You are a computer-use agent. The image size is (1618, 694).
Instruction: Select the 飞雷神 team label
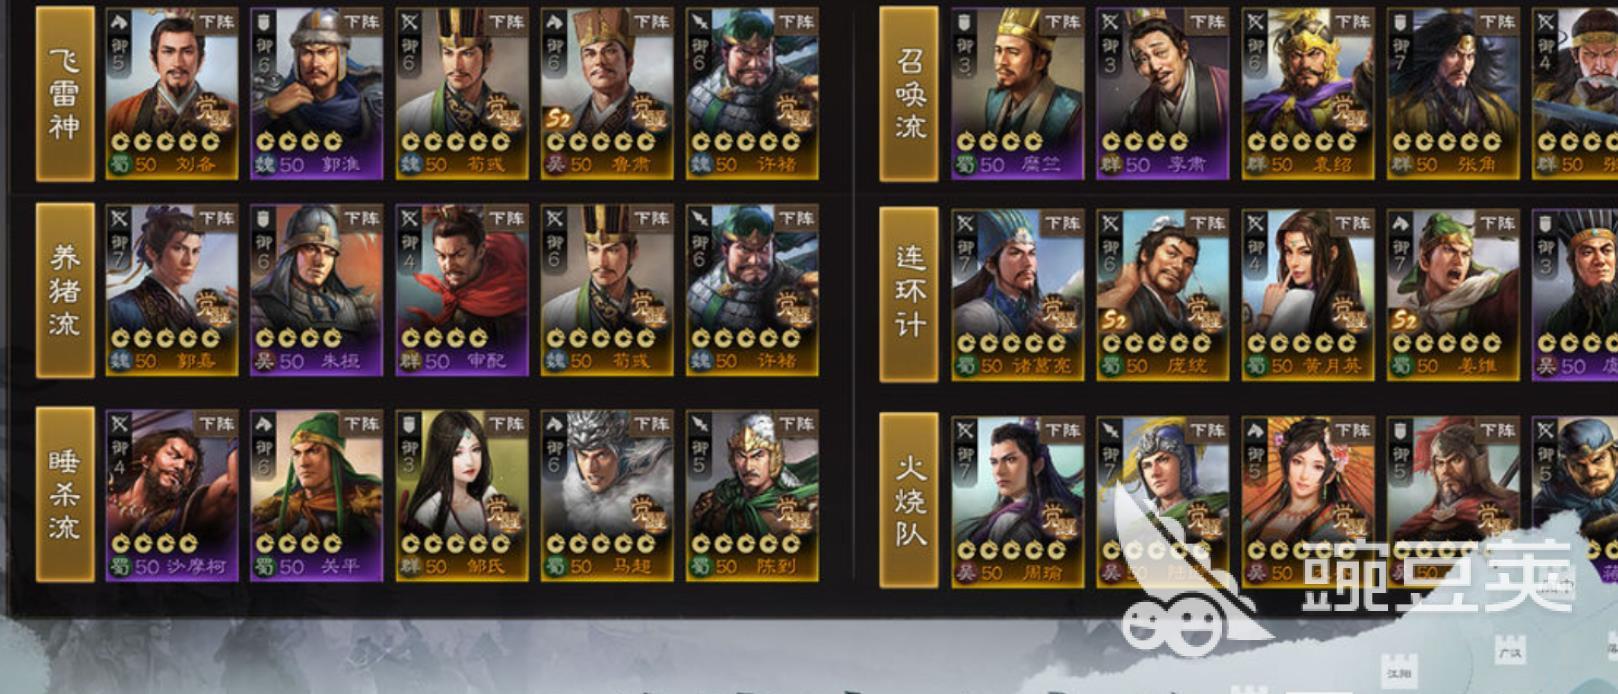(65, 94)
